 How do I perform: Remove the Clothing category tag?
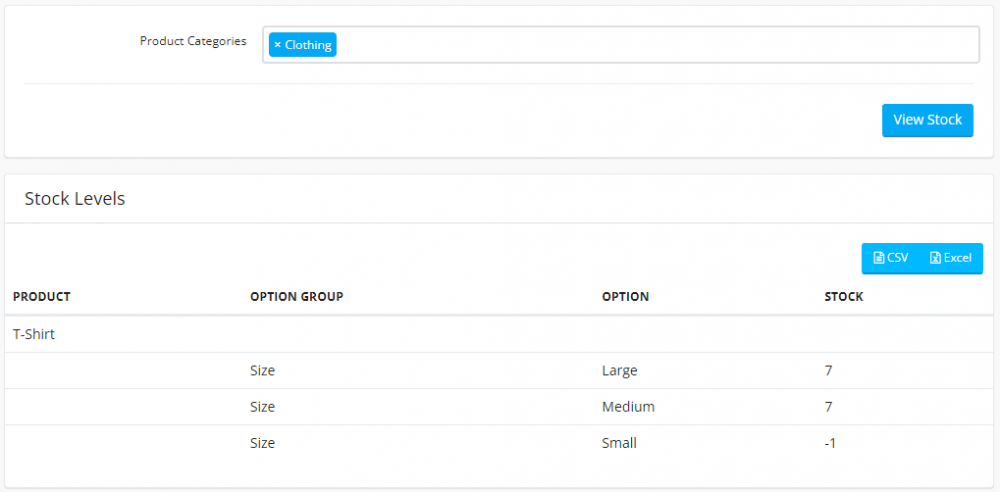(x=277, y=45)
